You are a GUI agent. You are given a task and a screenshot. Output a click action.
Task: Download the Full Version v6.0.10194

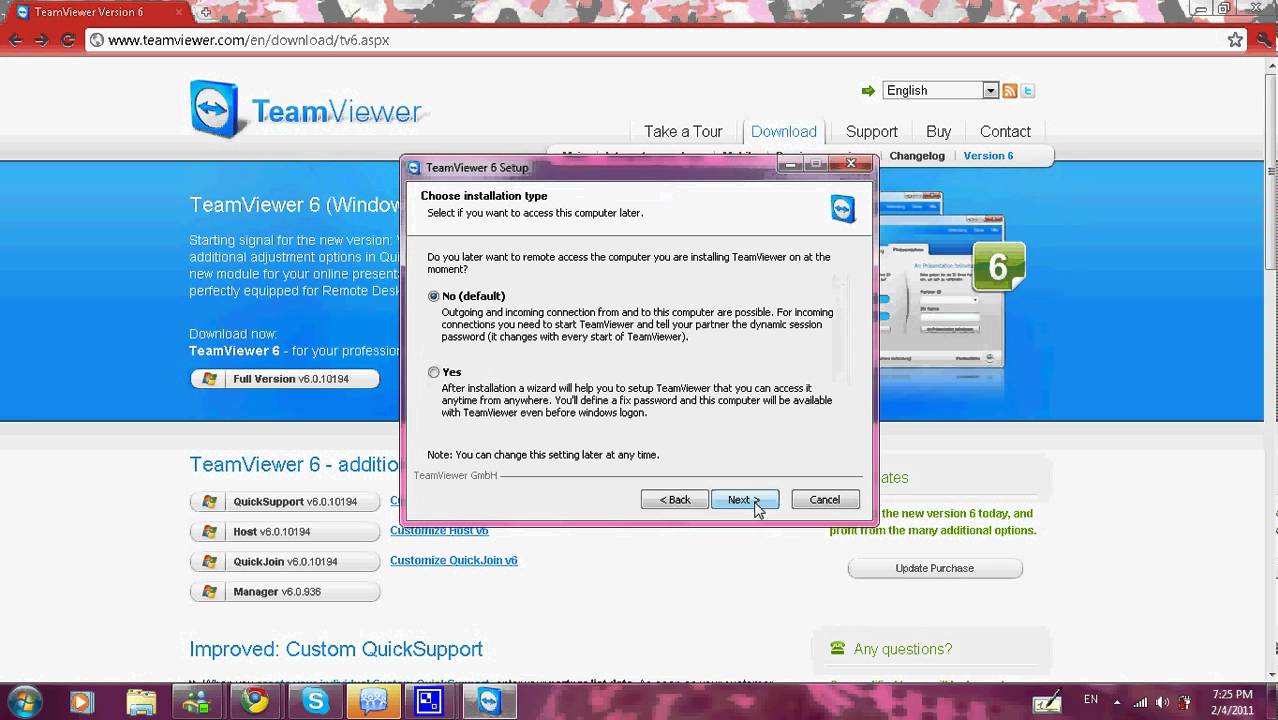(285, 379)
